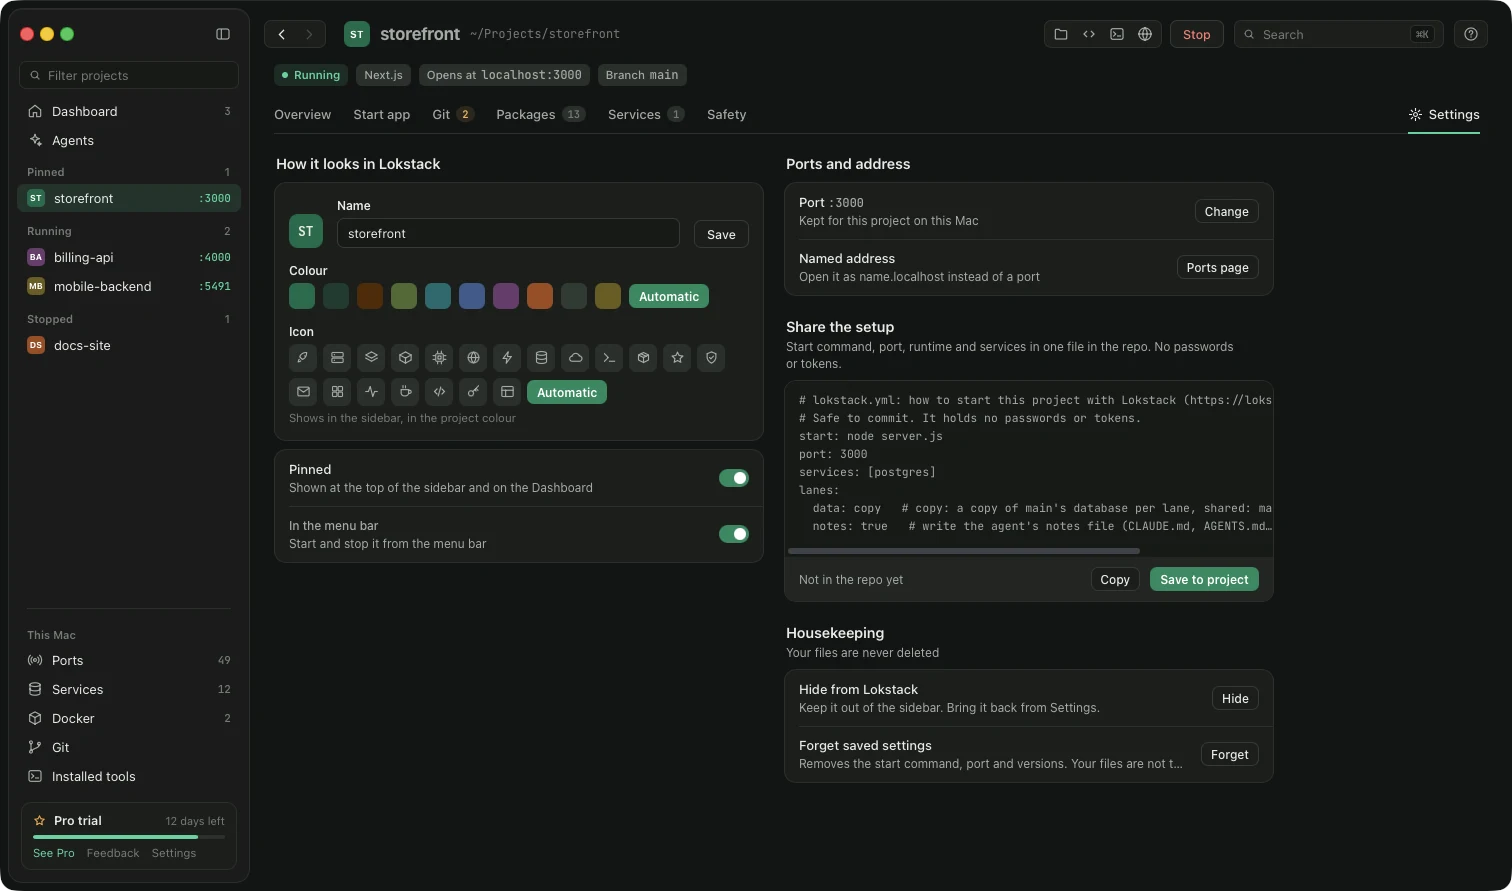Switch to the Safety tab

coord(727,114)
